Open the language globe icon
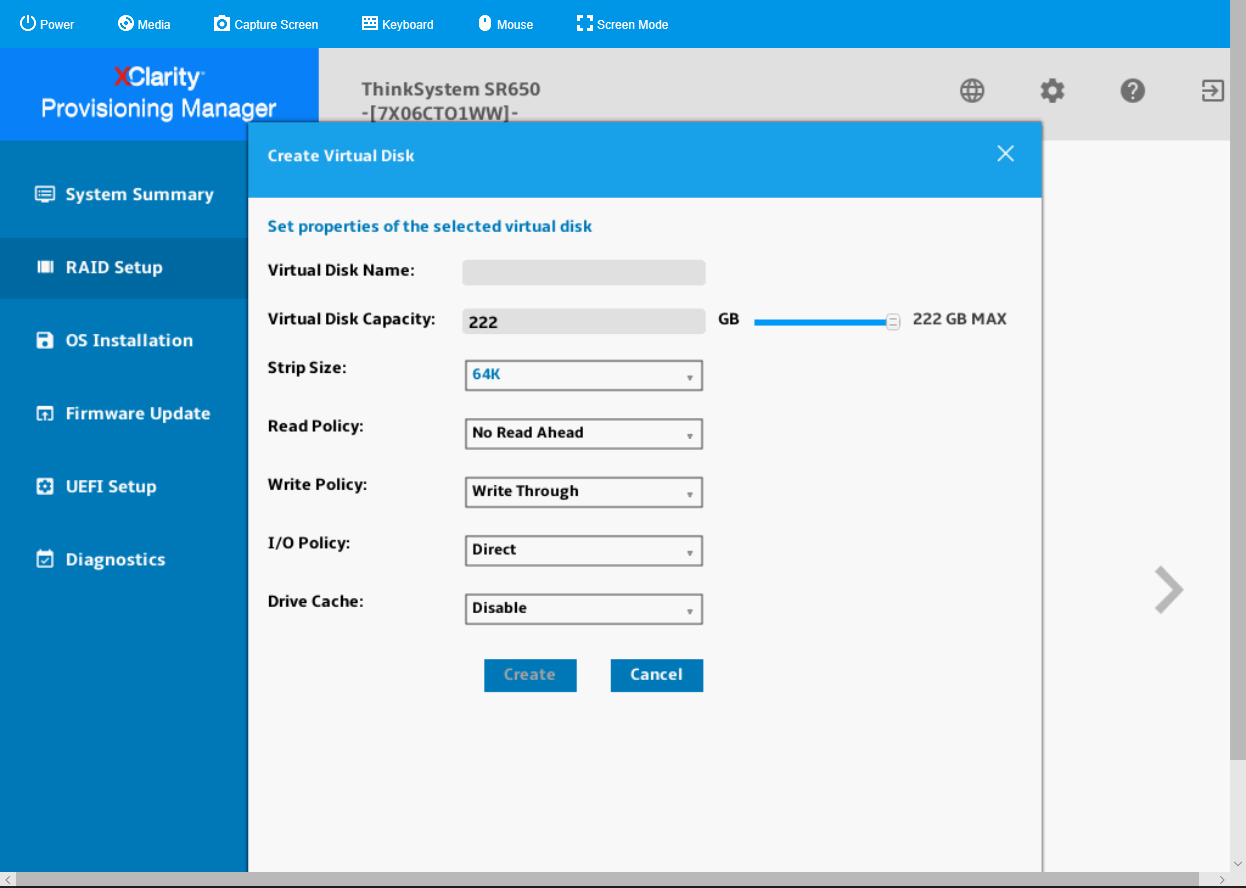 tap(972, 91)
